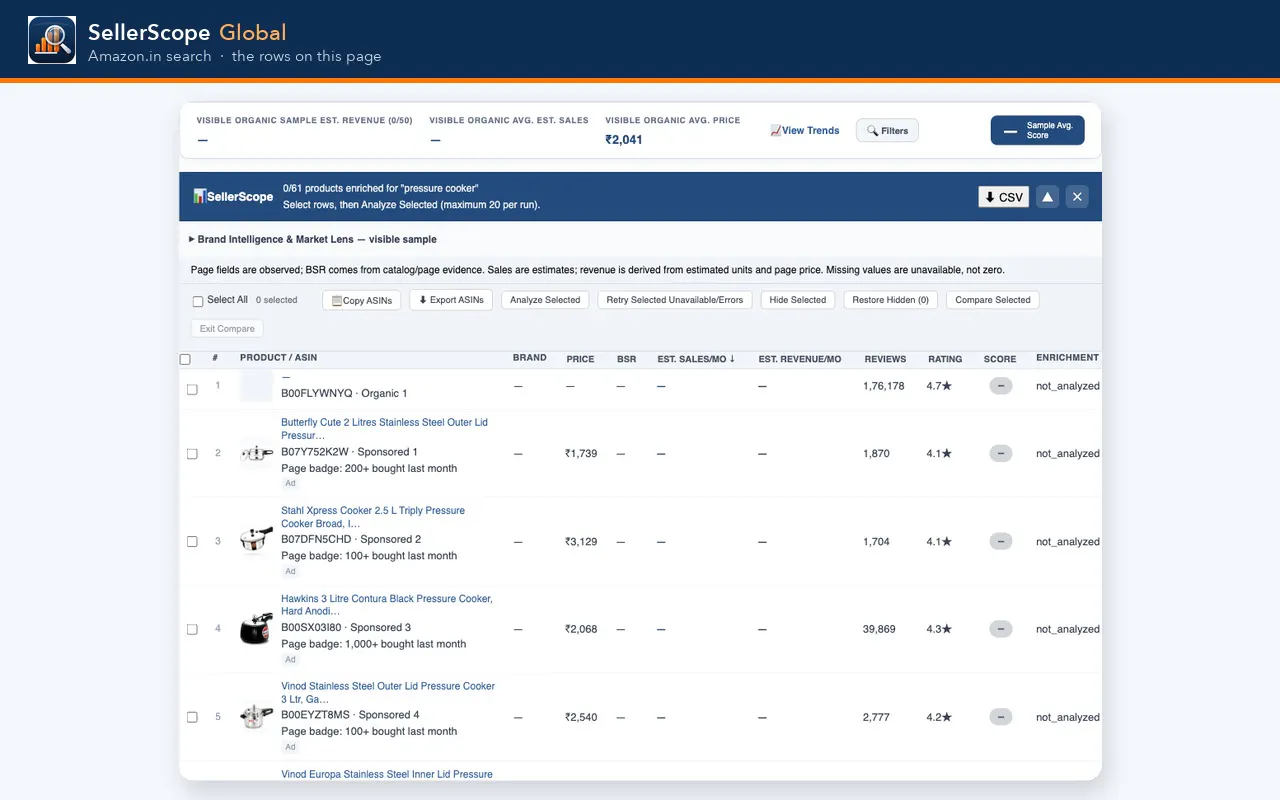Click the Reviews column header
Image resolution: width=1280 pixels, height=800 pixels.
[885, 359]
